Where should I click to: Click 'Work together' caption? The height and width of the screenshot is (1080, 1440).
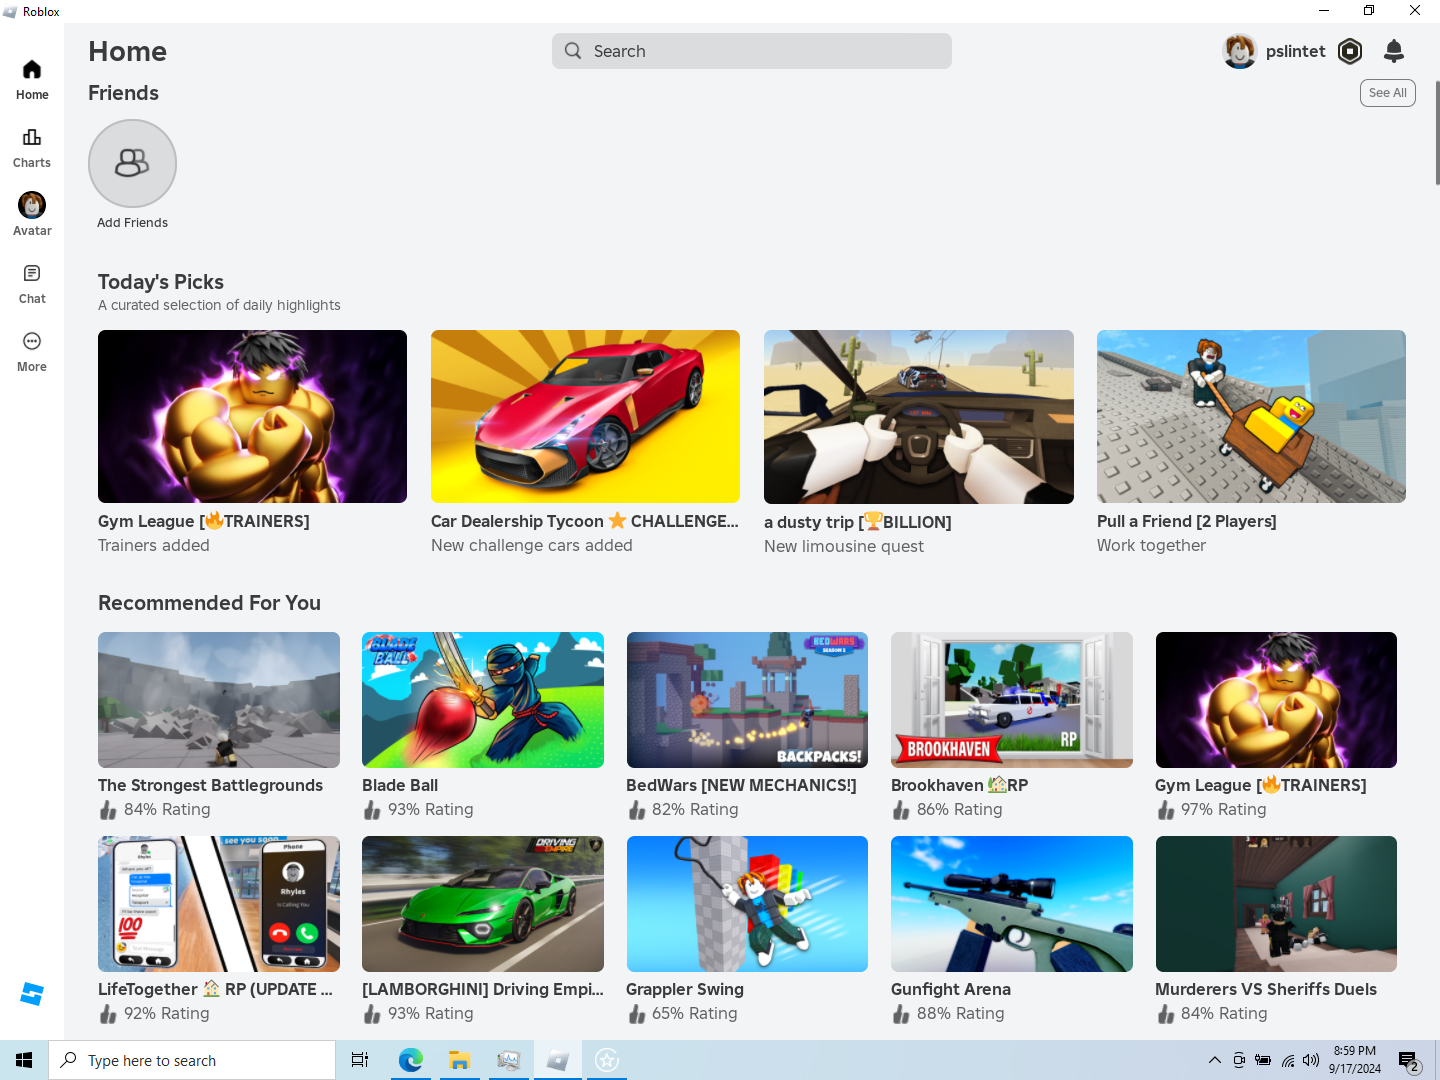(x=1151, y=545)
